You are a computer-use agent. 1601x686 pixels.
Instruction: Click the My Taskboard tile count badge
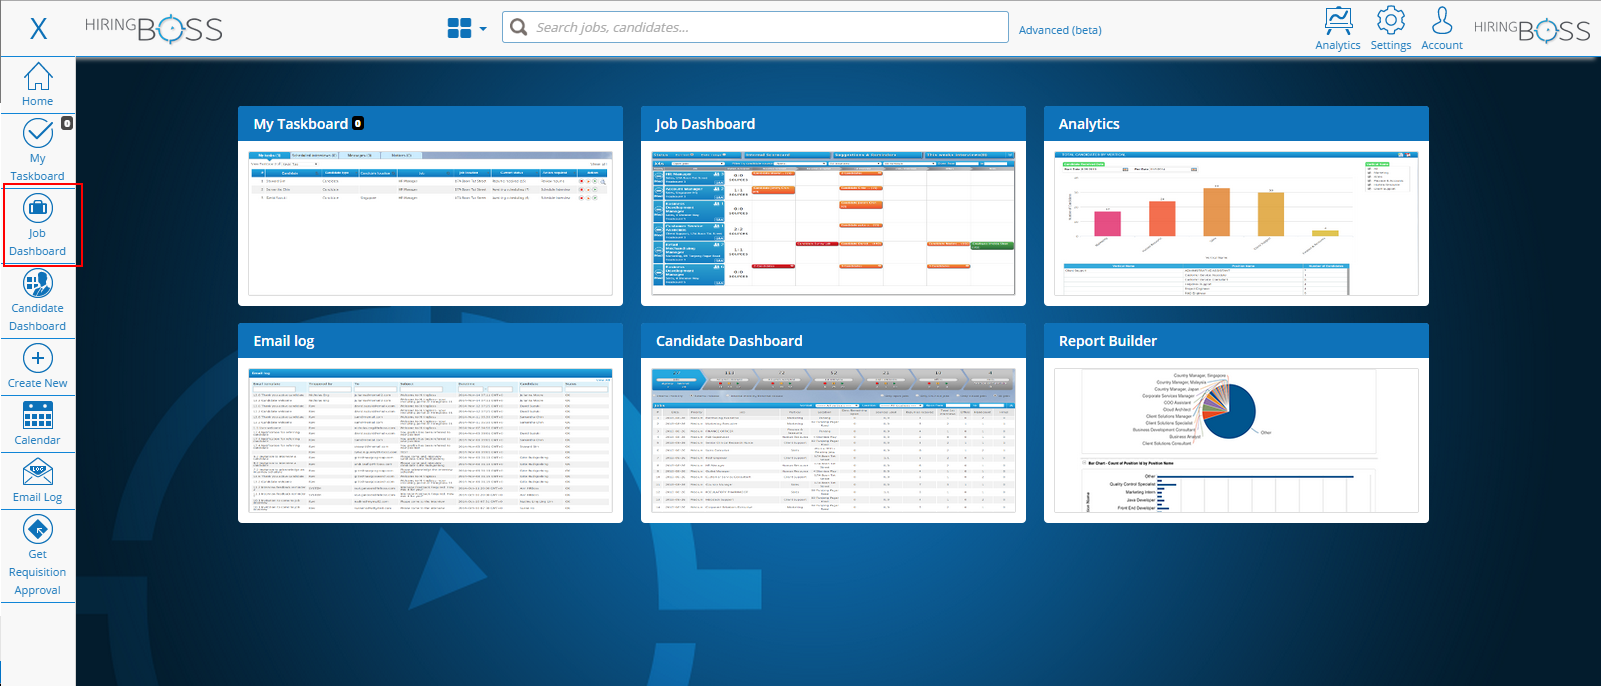pyautogui.click(x=358, y=123)
